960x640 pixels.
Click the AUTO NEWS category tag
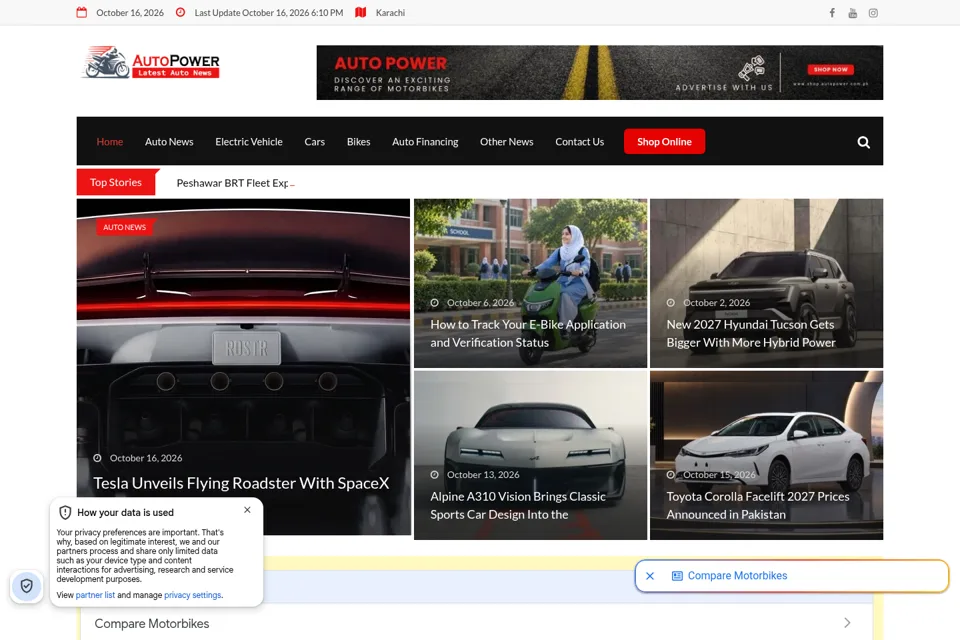coord(124,227)
